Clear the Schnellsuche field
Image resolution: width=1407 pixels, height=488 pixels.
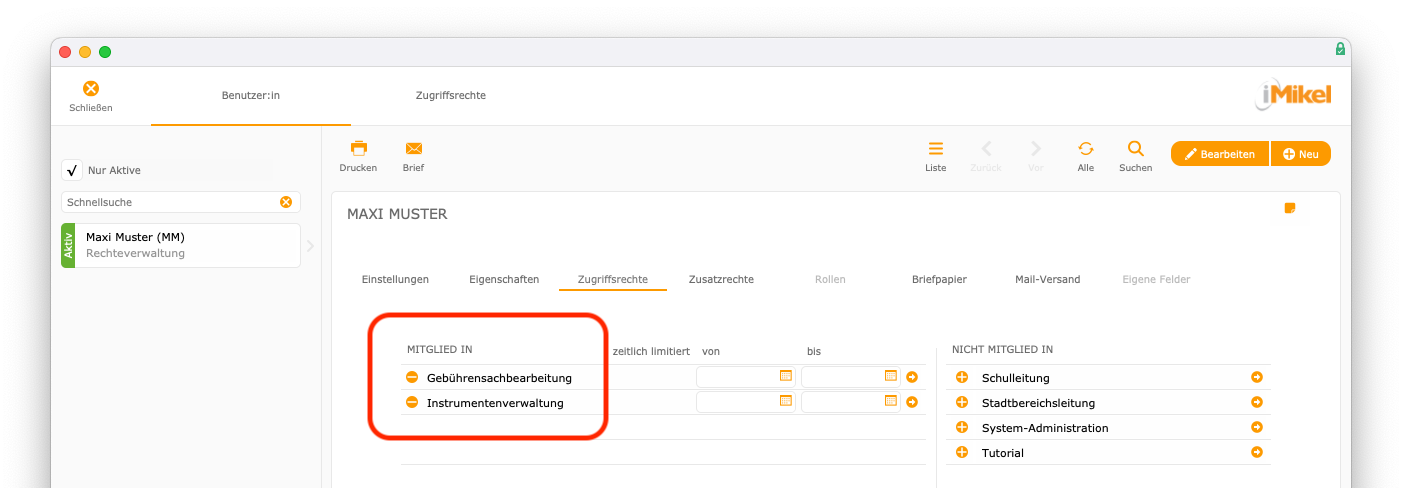(286, 202)
